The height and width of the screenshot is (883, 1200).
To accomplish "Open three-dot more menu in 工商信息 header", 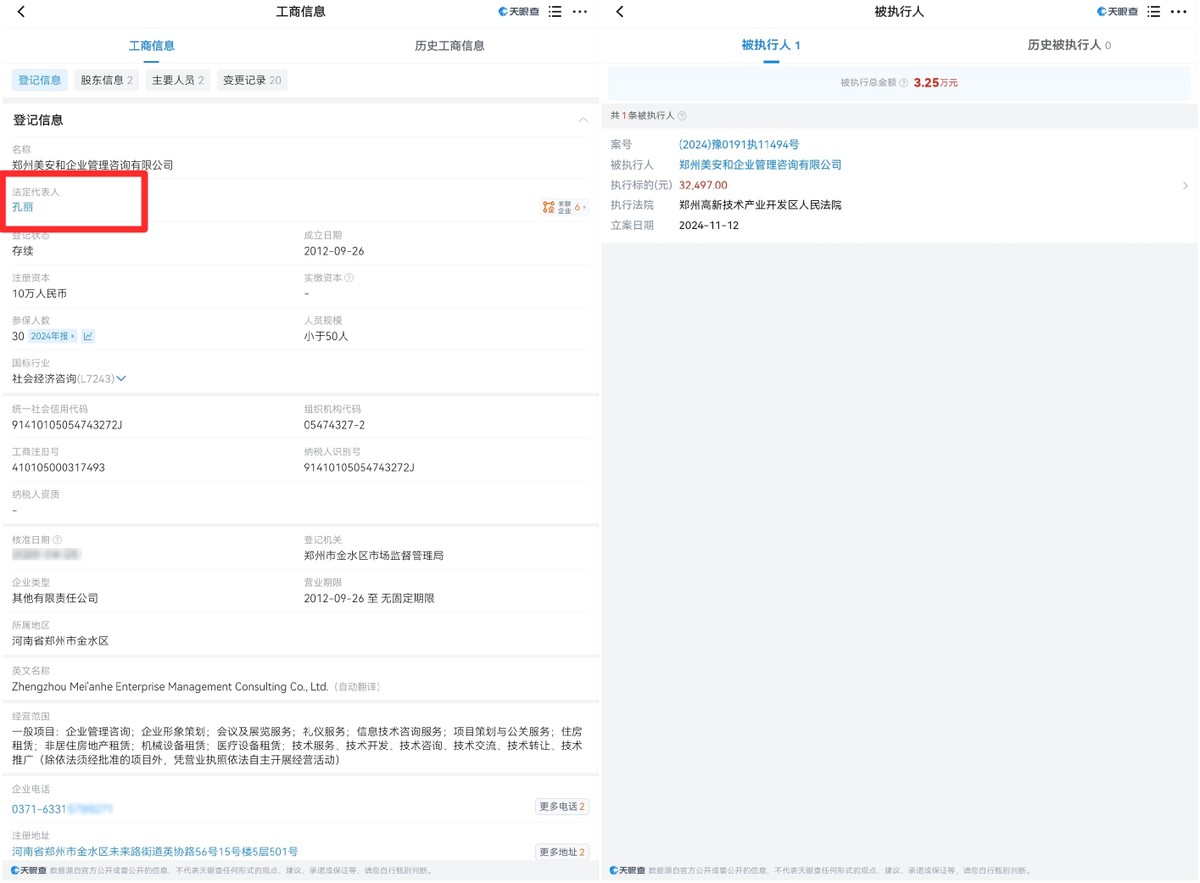I will (580, 12).
